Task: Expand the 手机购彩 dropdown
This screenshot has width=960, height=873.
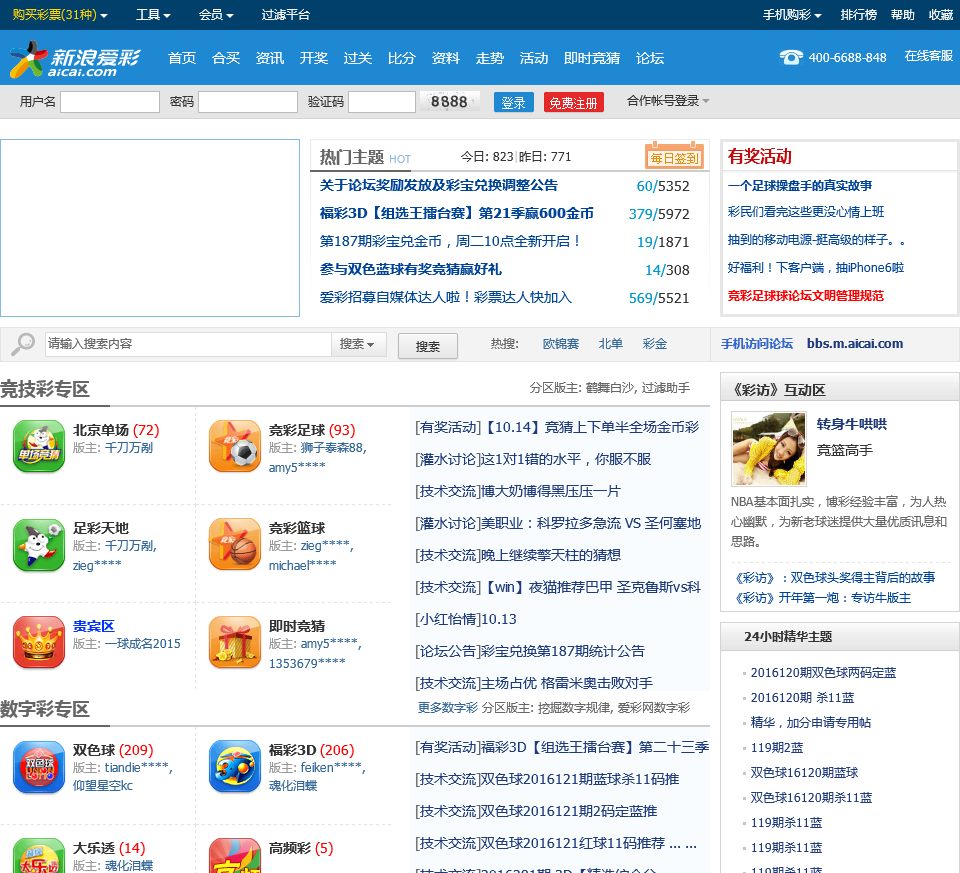Action: 792,15
